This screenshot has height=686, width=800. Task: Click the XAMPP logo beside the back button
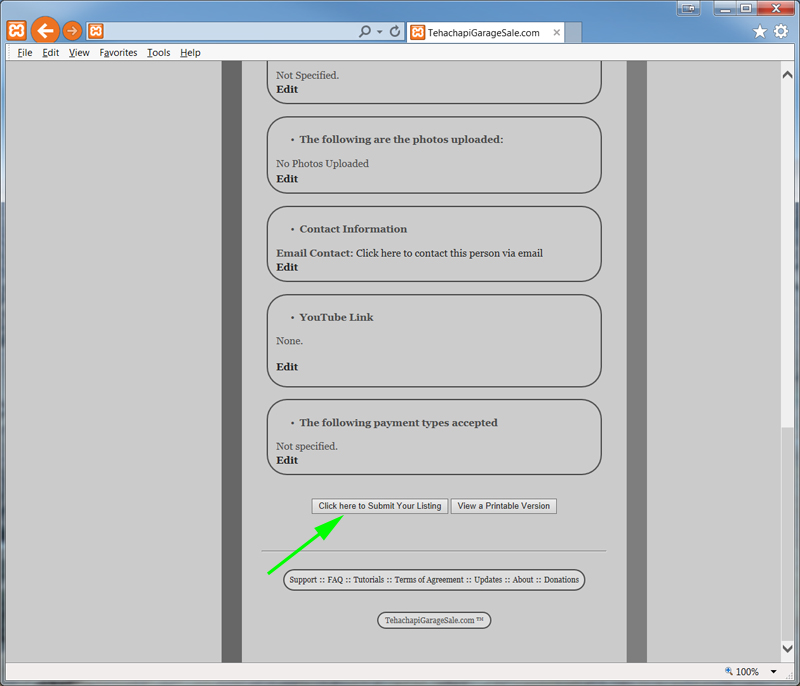(16, 31)
